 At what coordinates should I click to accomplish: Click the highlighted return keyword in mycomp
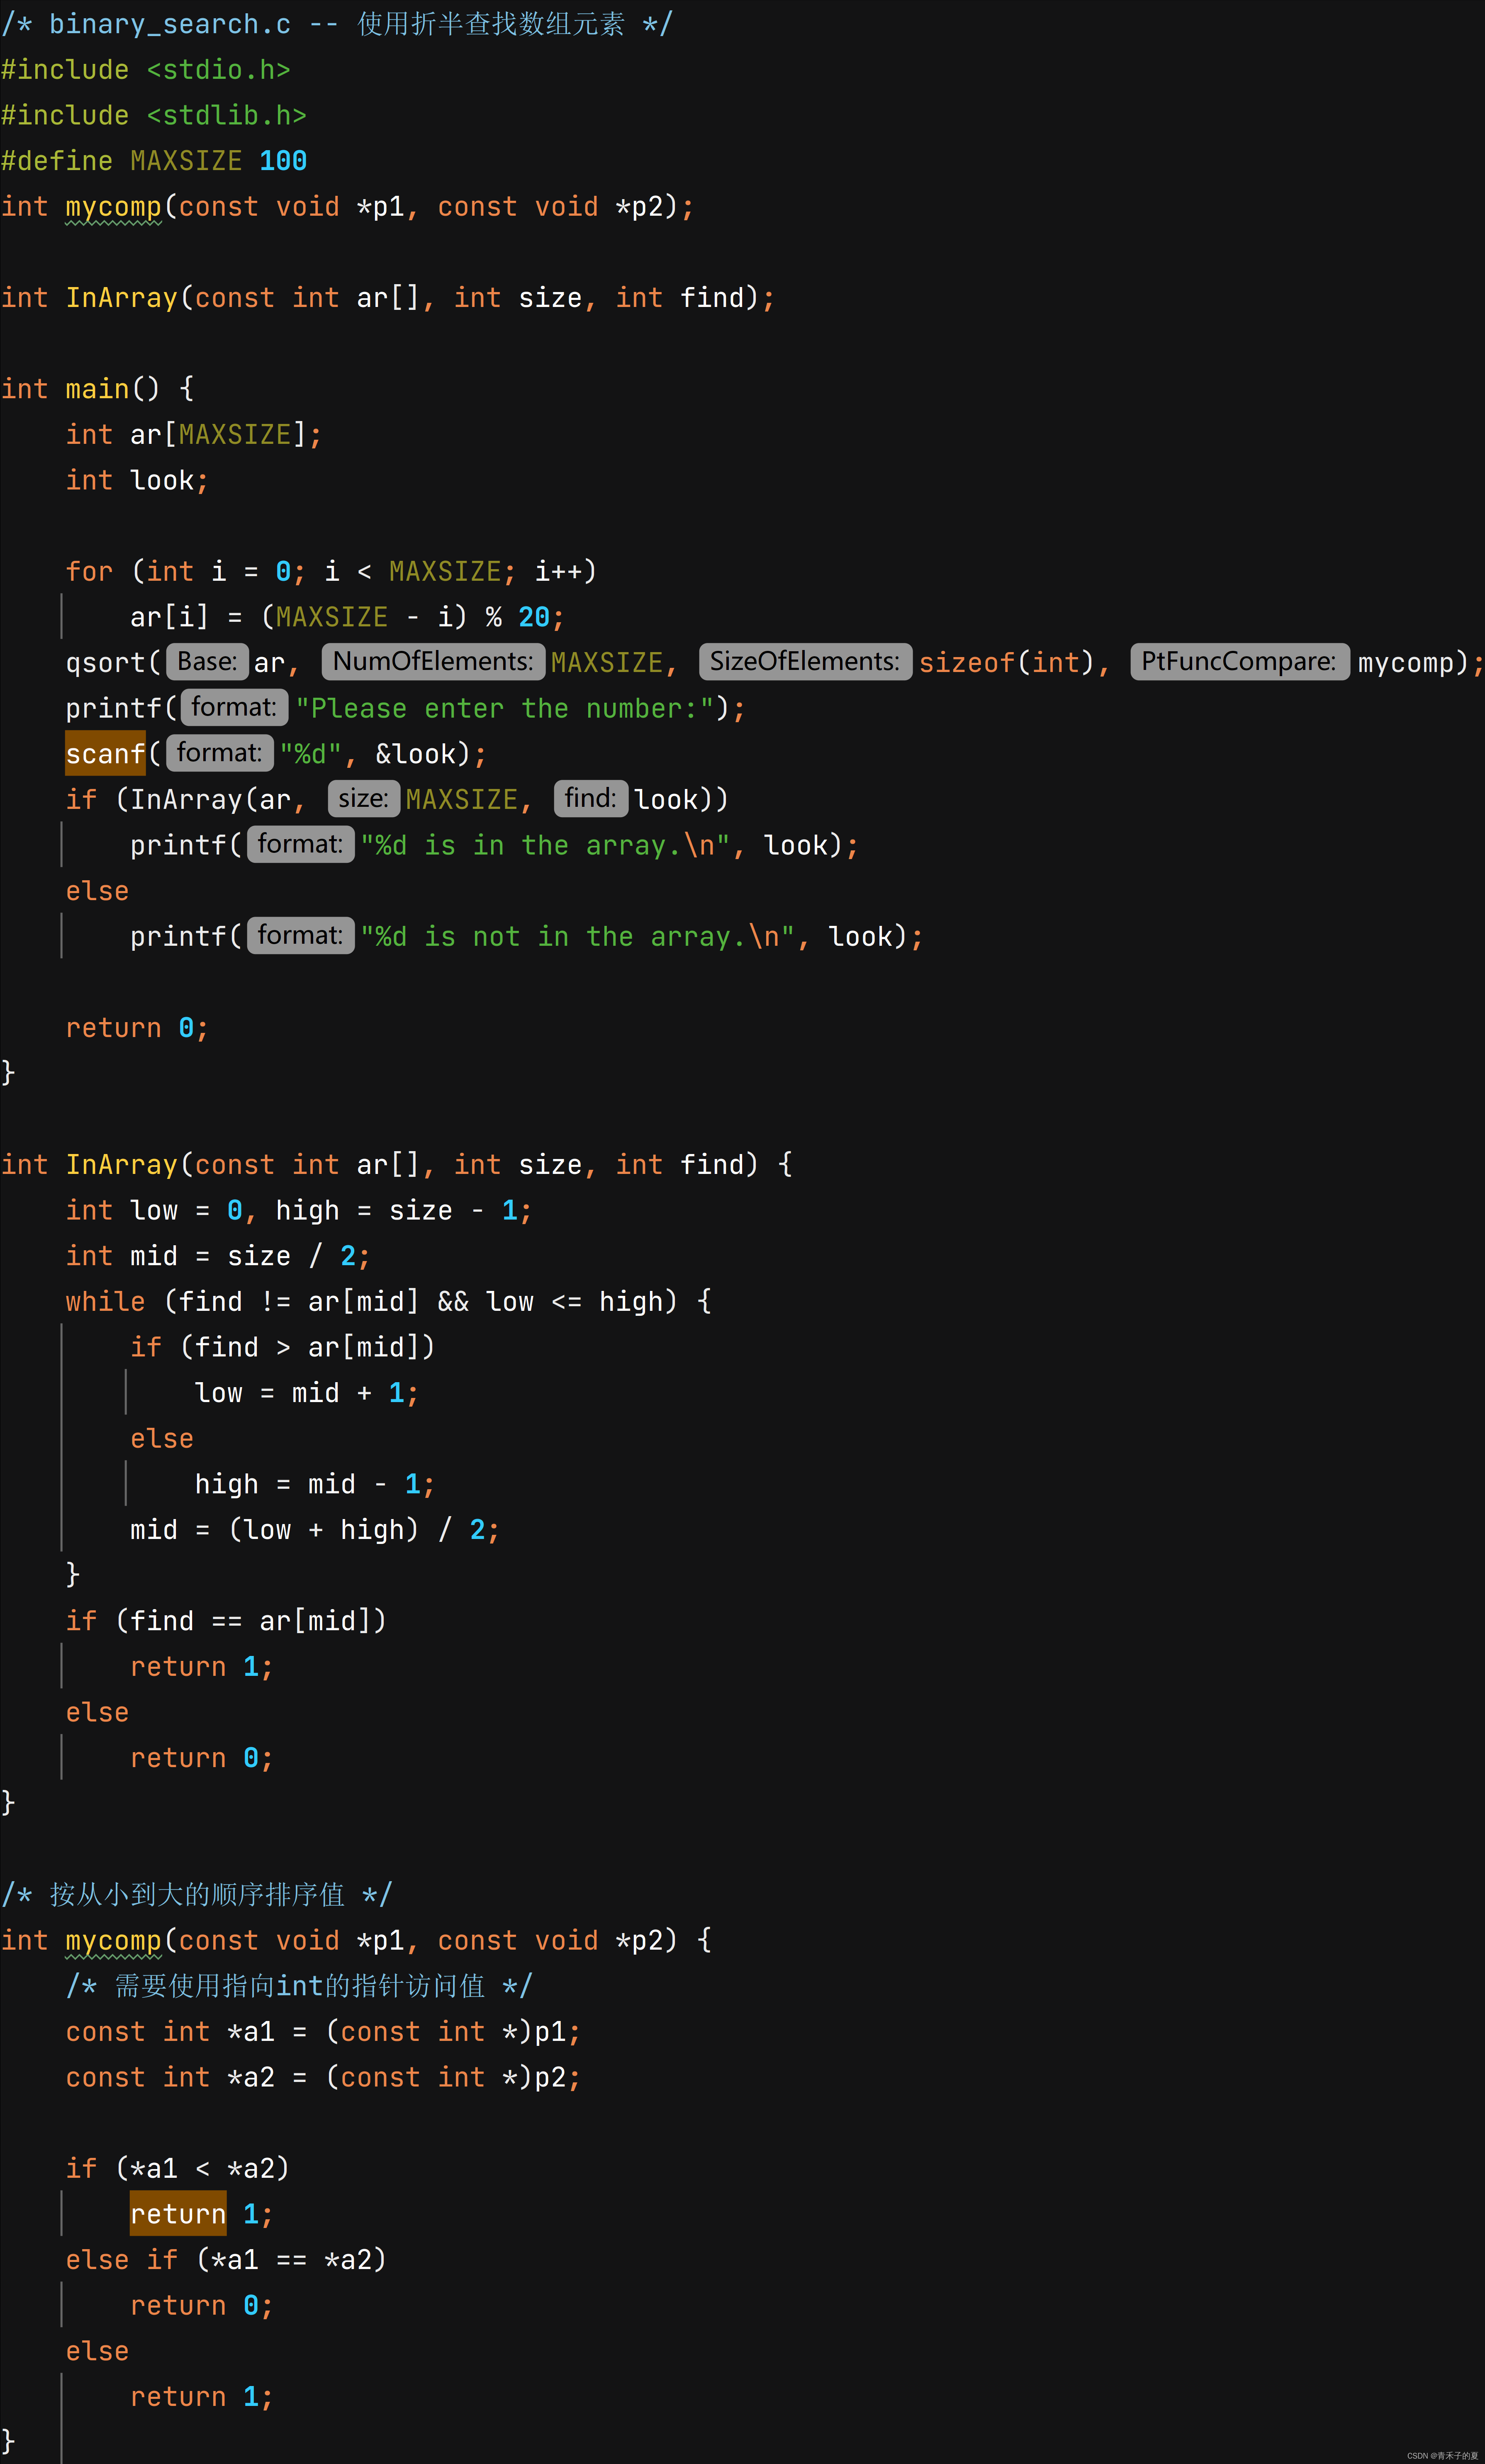tap(178, 2213)
